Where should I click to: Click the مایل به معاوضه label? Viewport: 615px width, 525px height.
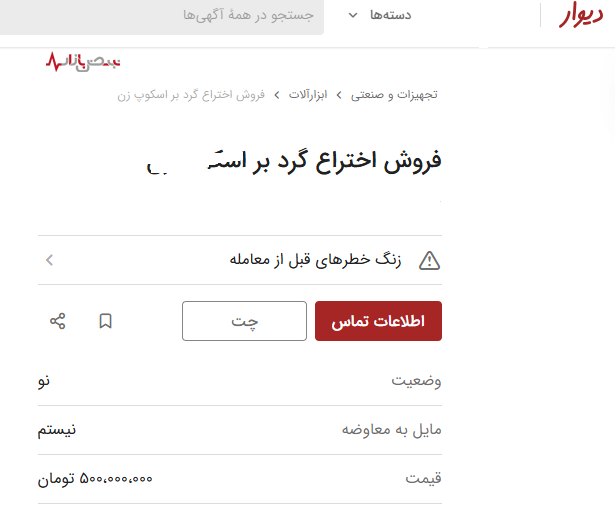click(391, 430)
